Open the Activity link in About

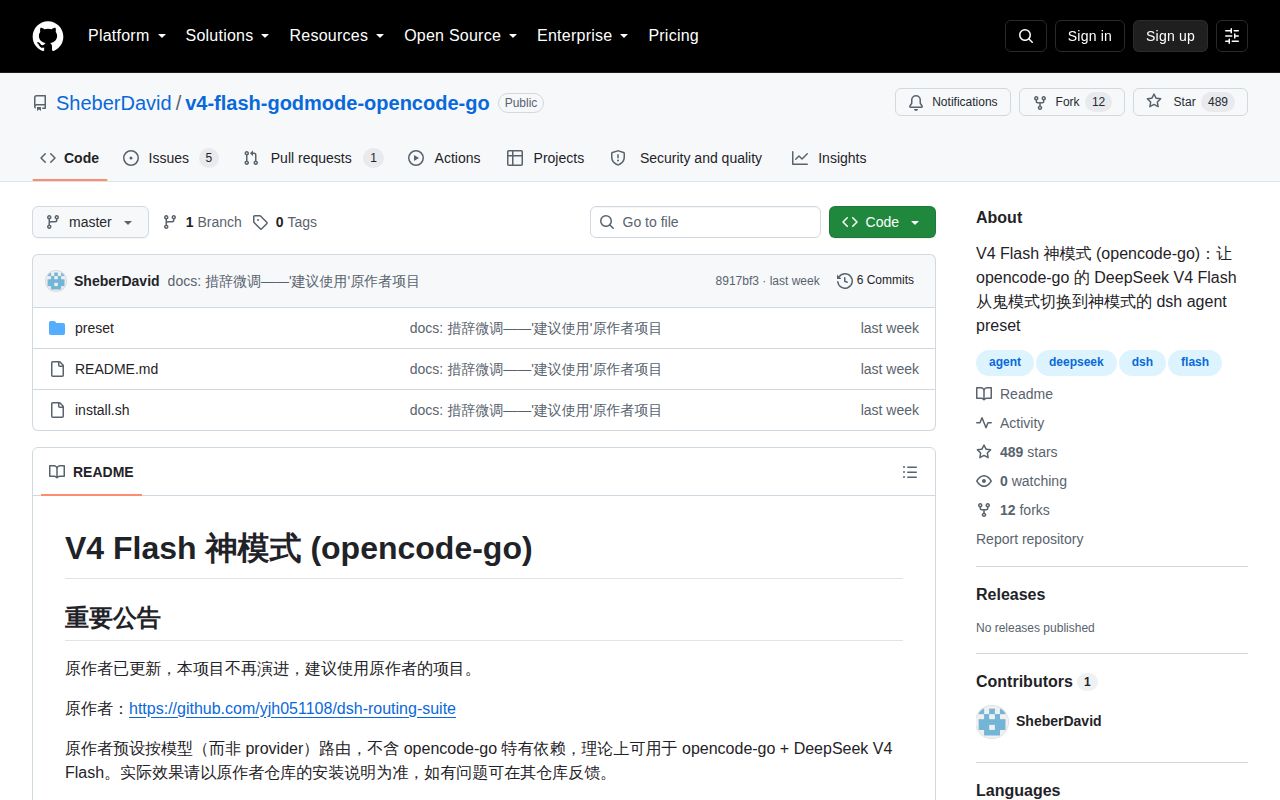[1011, 423]
